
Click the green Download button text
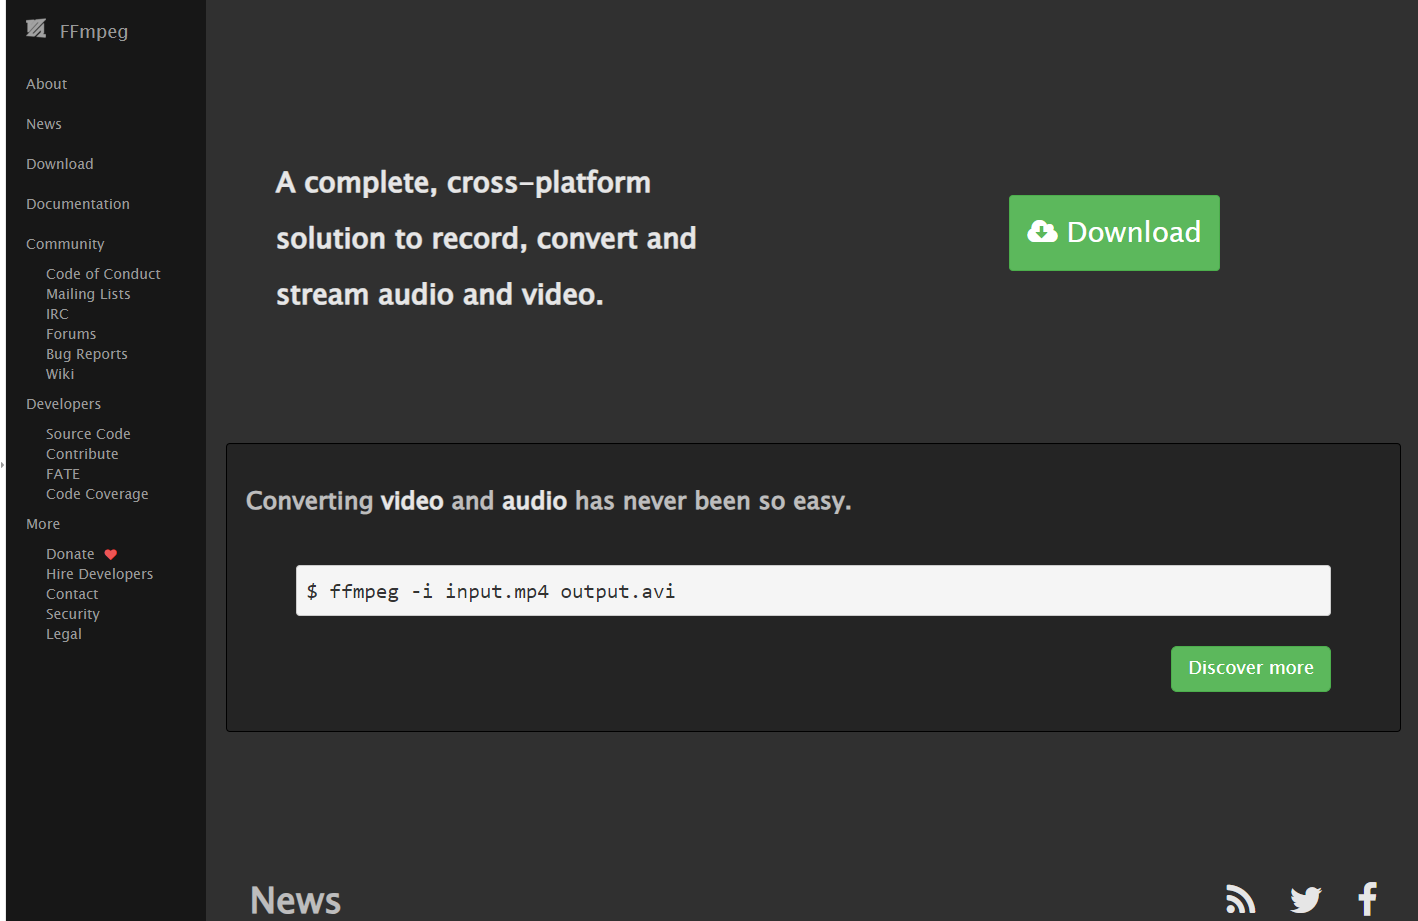[1133, 232]
